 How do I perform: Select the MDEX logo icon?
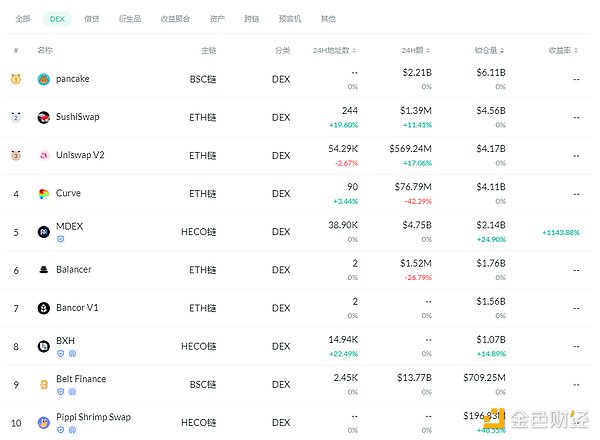44,232
